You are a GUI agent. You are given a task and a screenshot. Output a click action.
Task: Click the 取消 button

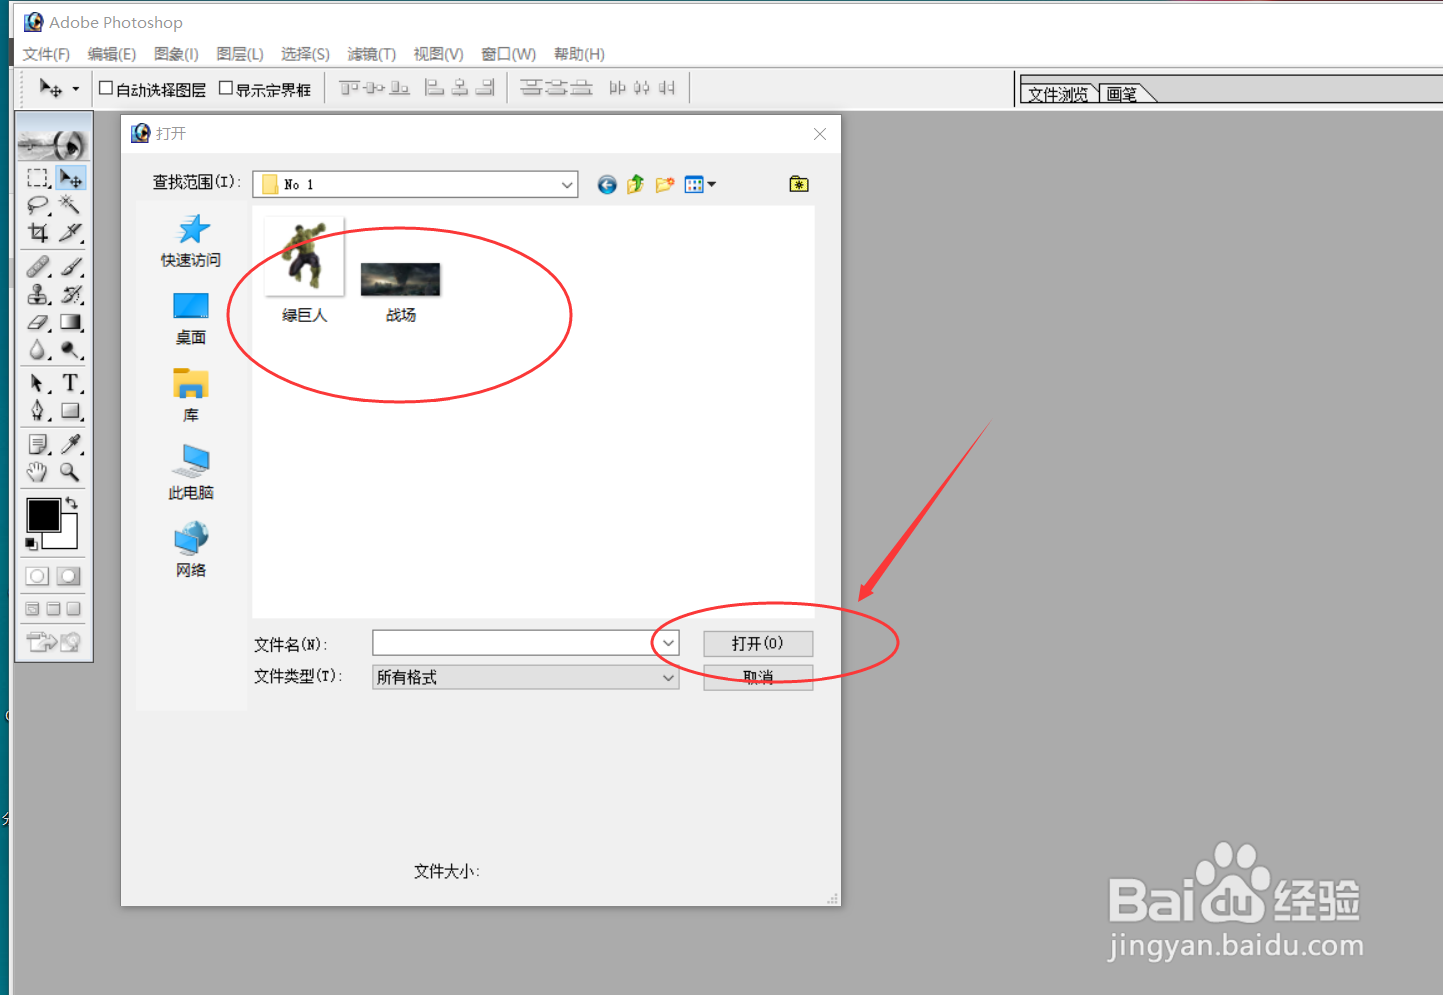757,677
